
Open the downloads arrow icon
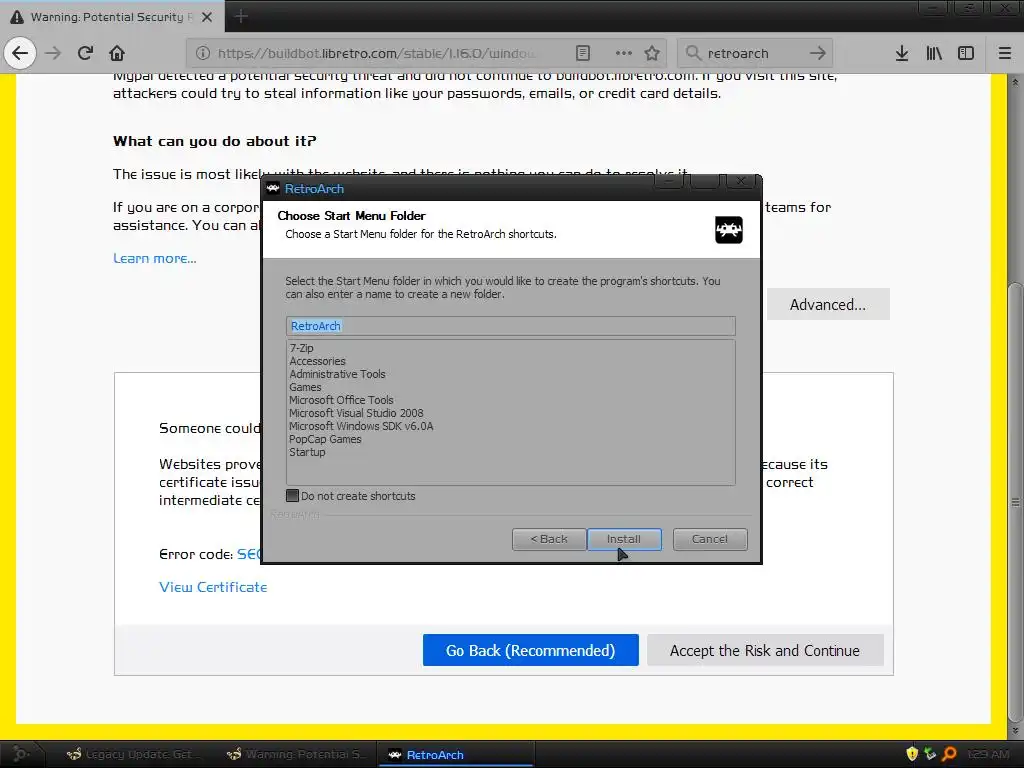pos(902,53)
